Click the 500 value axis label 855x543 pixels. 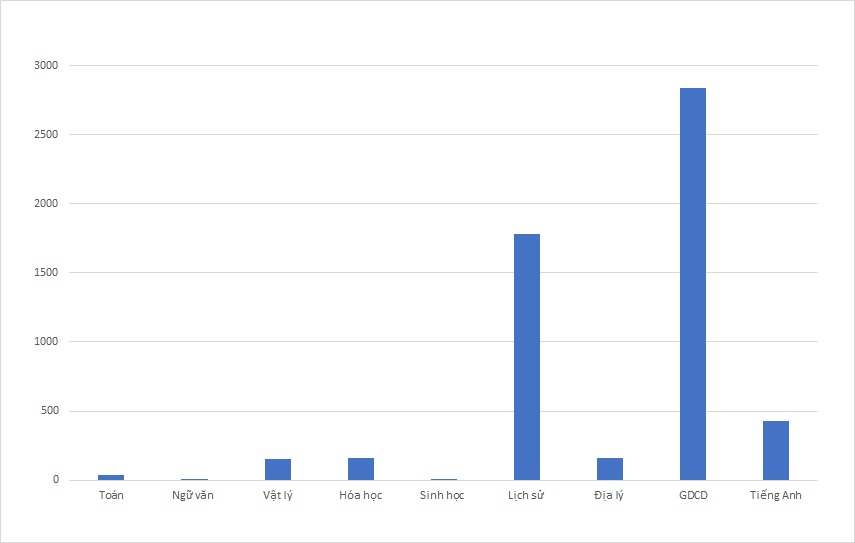49,411
